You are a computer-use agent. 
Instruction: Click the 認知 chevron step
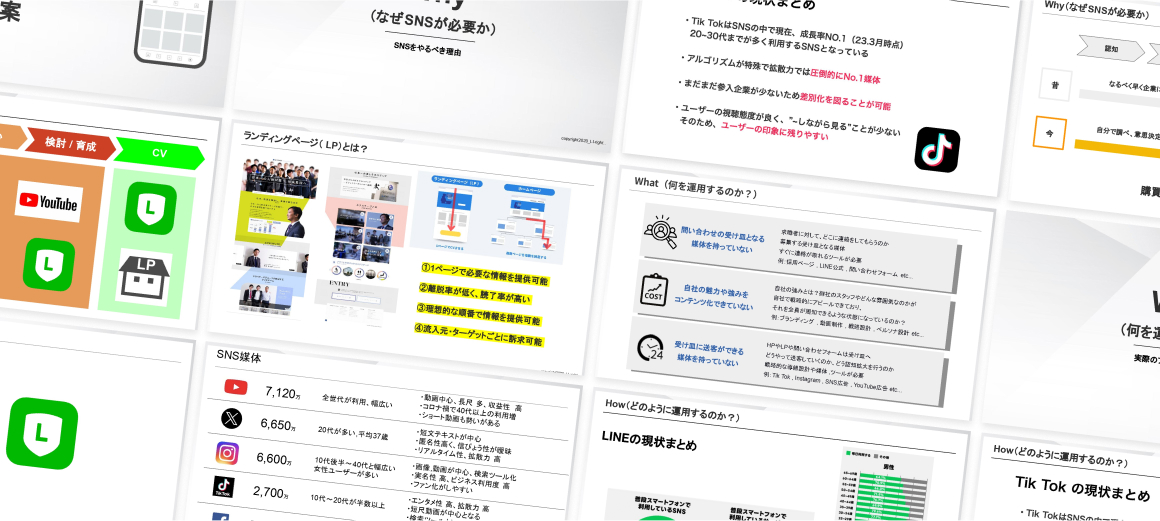pyautogui.click(x=1110, y=47)
